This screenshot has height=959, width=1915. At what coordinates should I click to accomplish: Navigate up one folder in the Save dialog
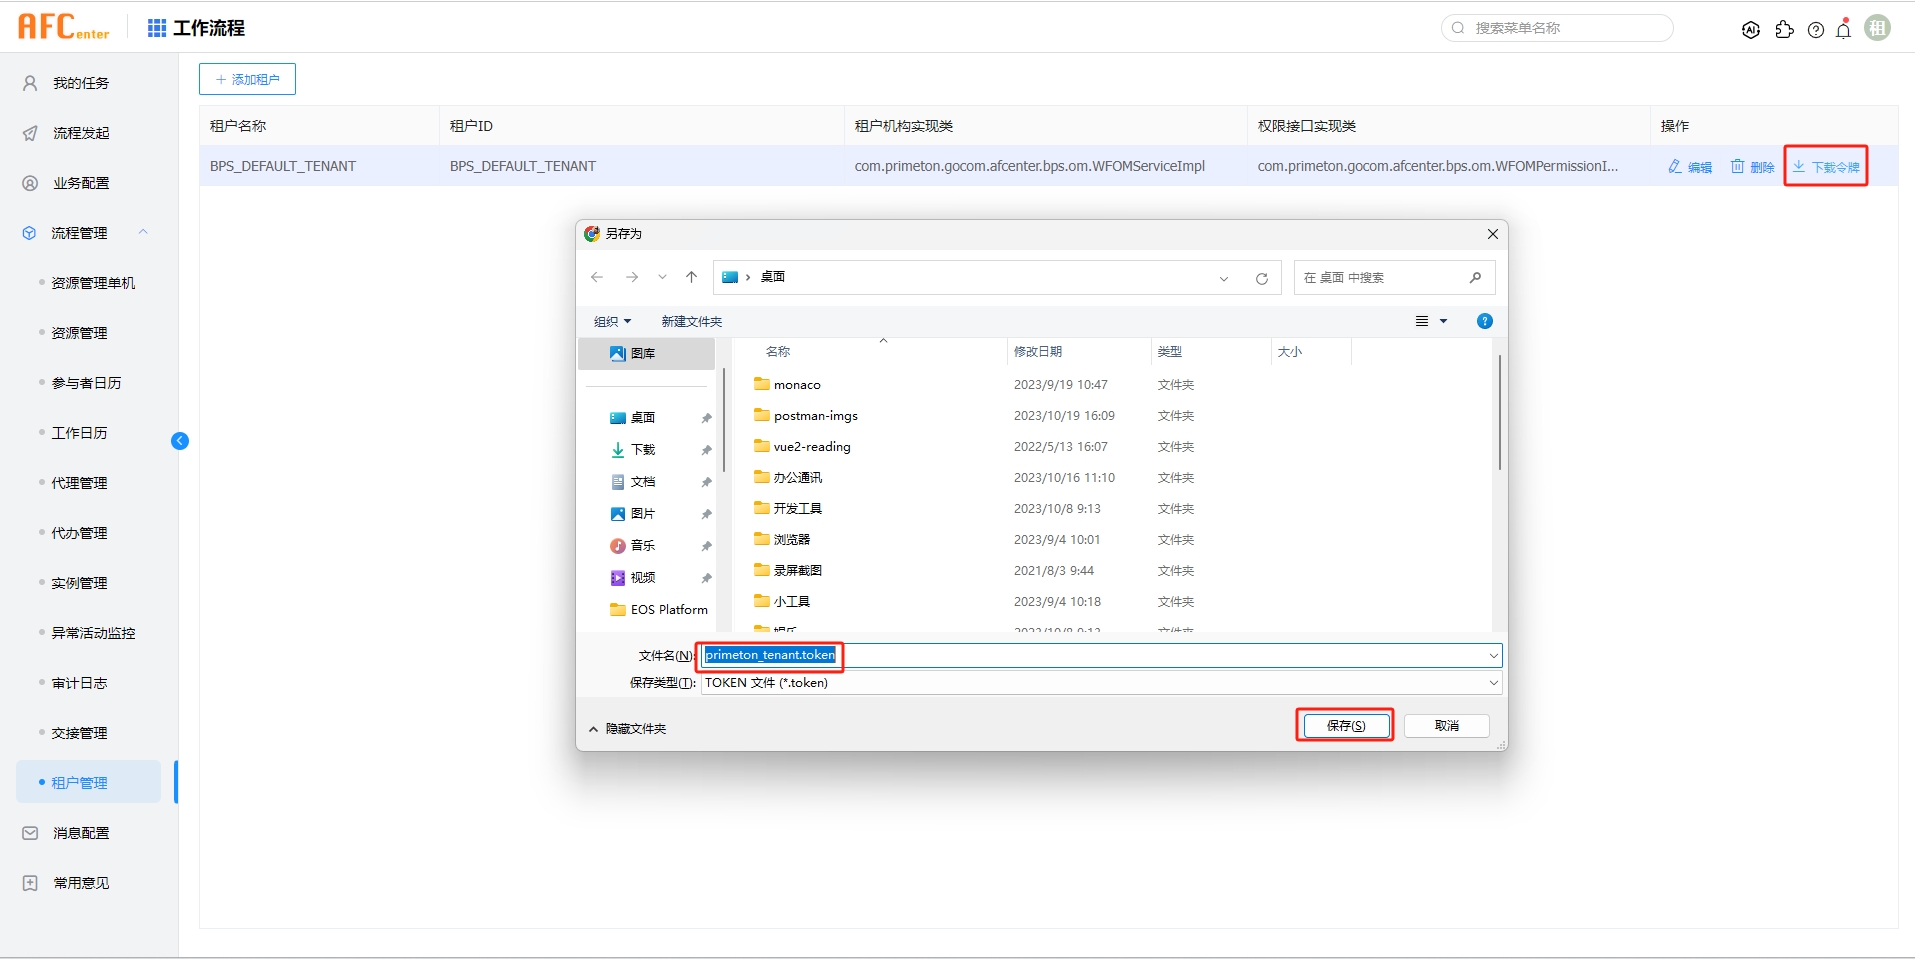[691, 277]
